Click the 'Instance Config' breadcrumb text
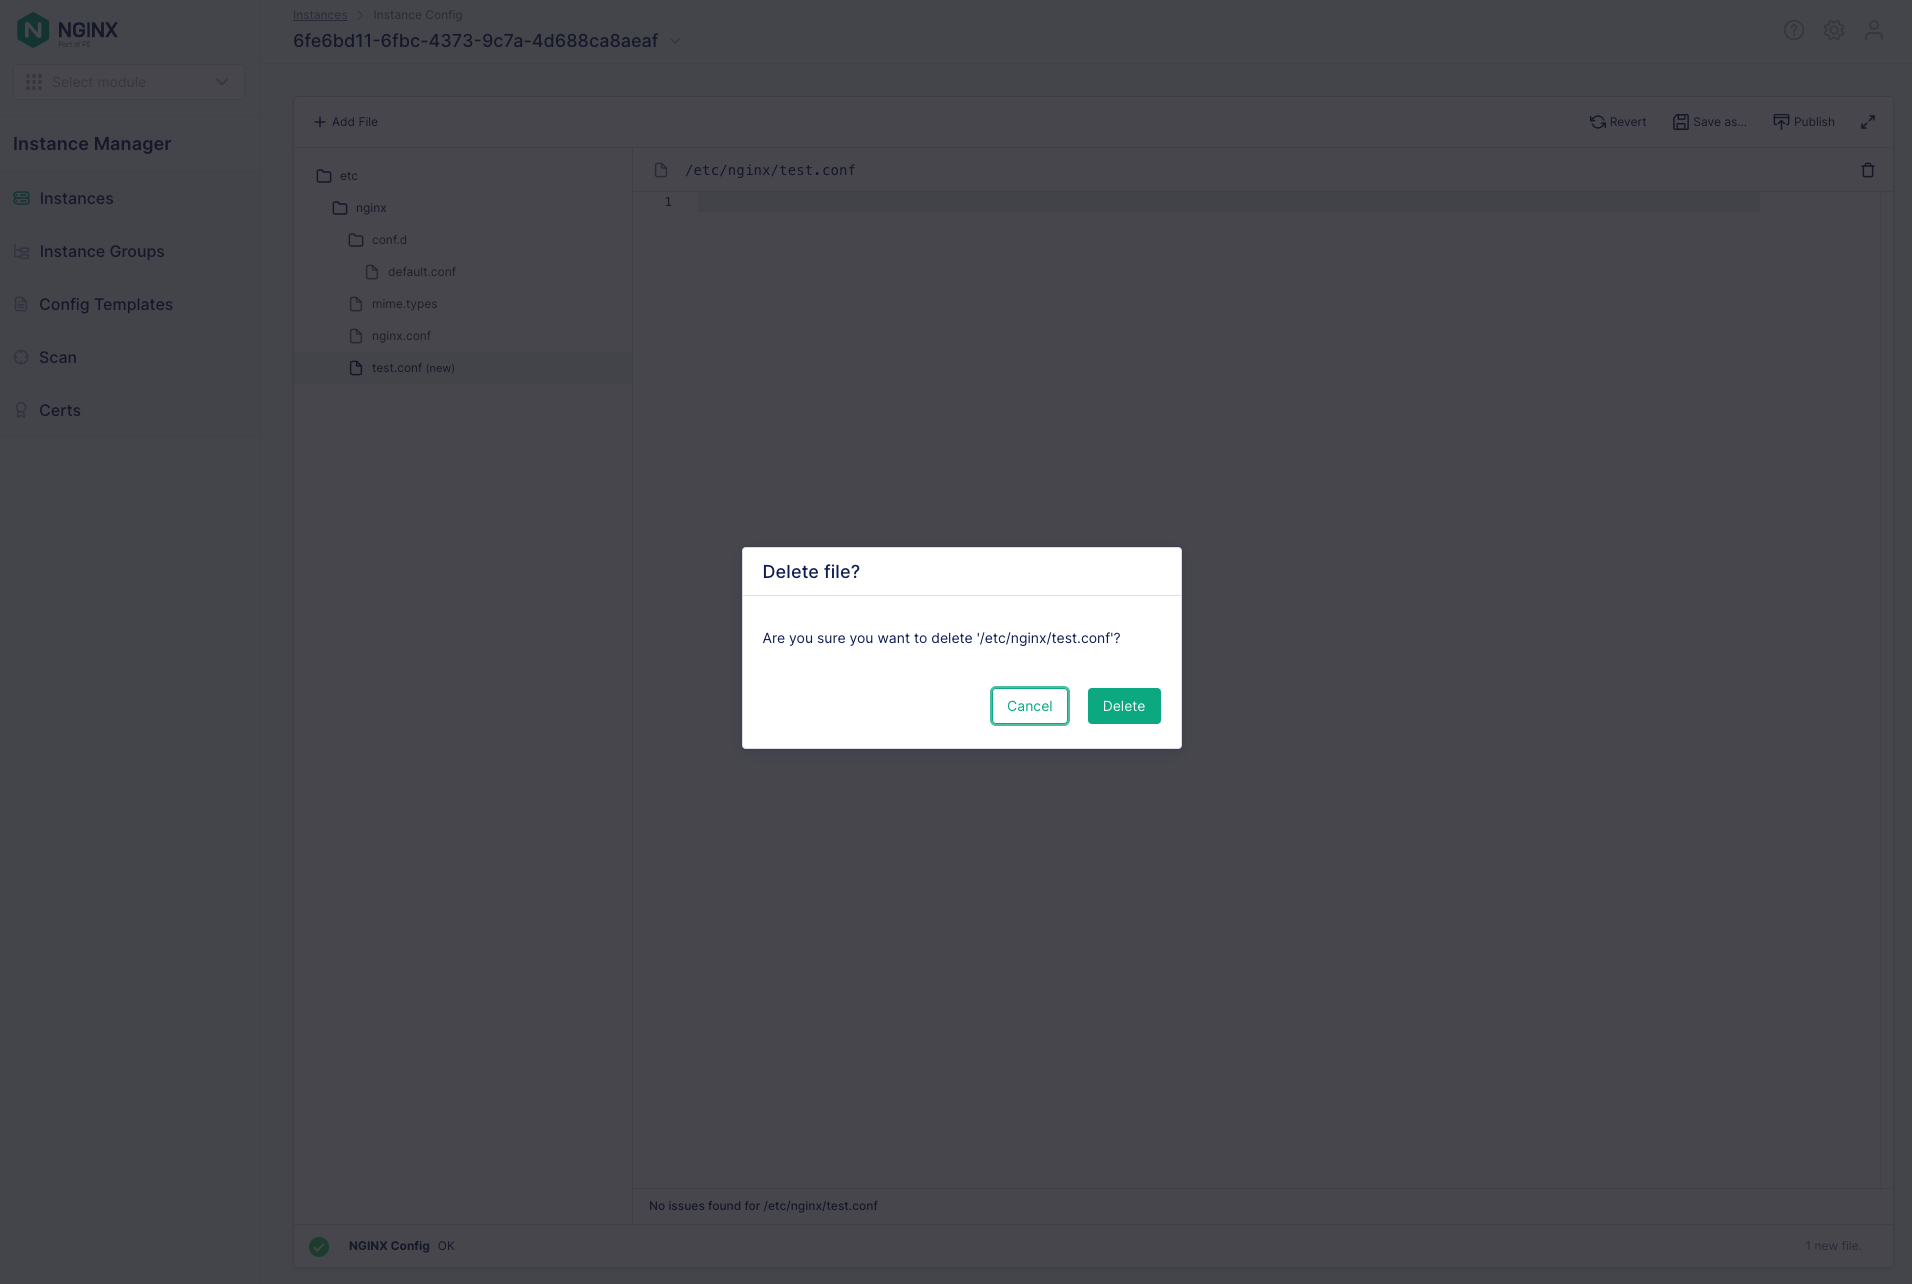1912x1284 pixels. [418, 15]
